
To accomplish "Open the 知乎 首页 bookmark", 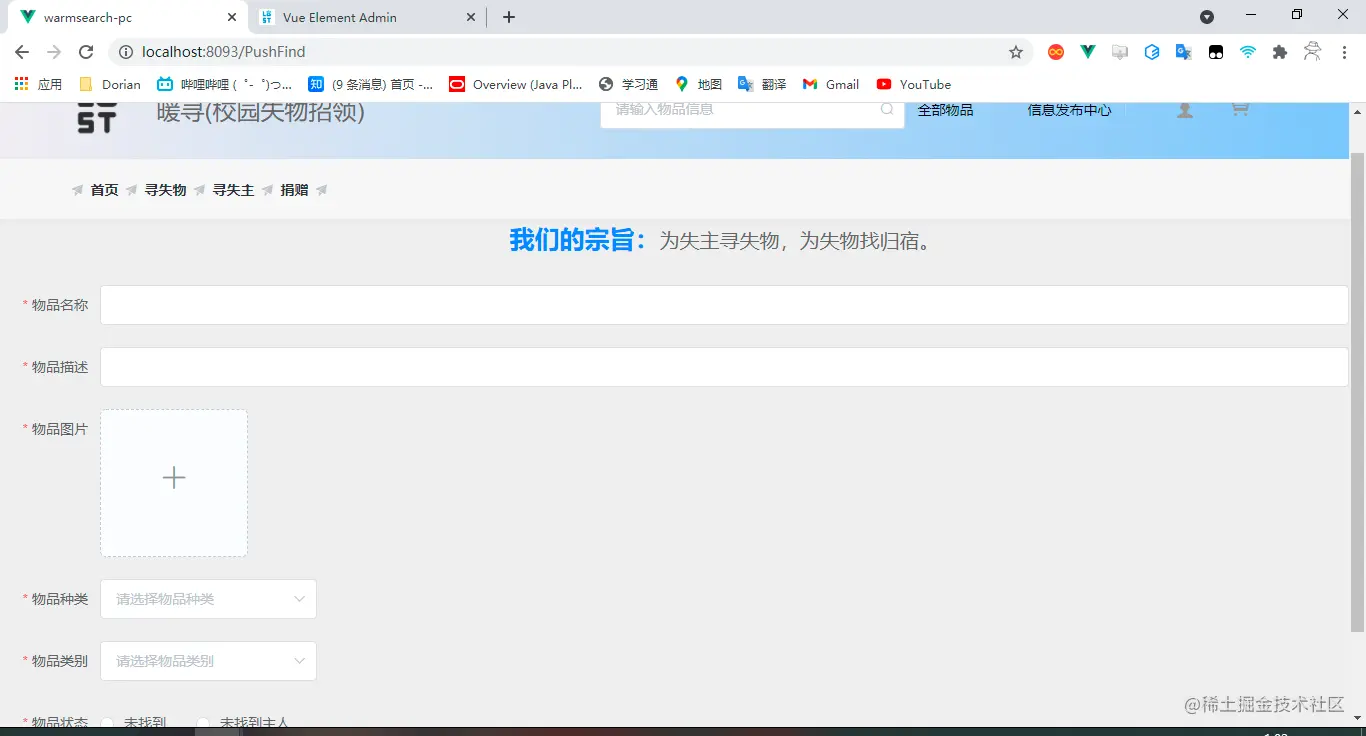I will click(x=371, y=84).
